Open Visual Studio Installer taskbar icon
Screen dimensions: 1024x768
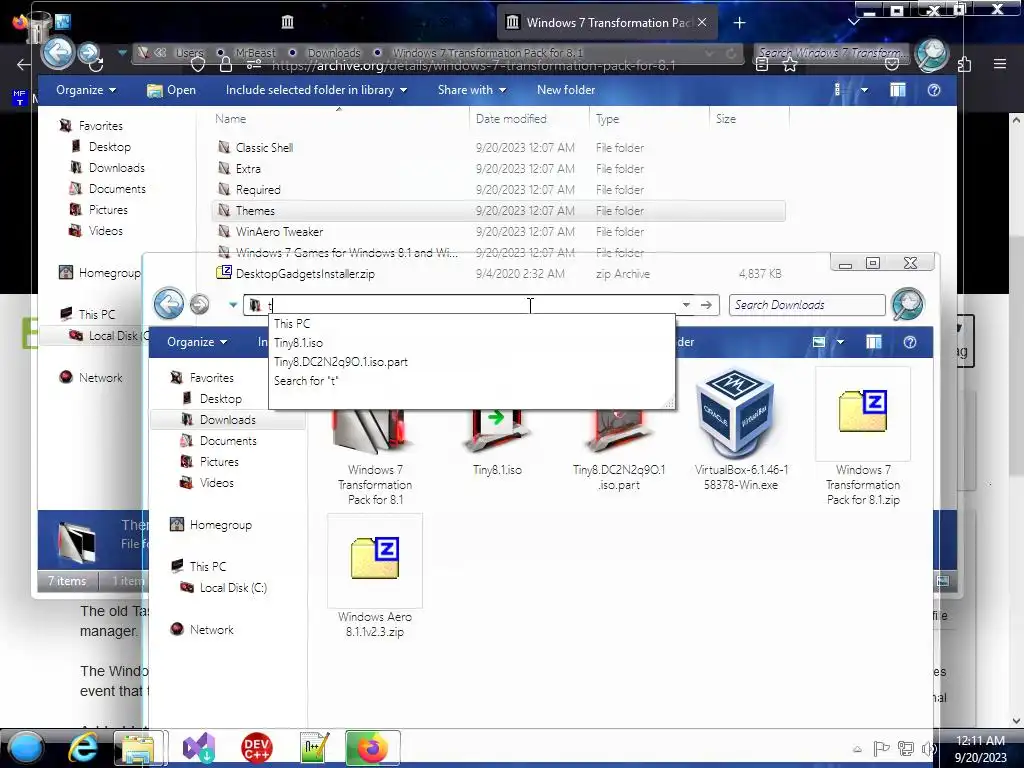199,748
